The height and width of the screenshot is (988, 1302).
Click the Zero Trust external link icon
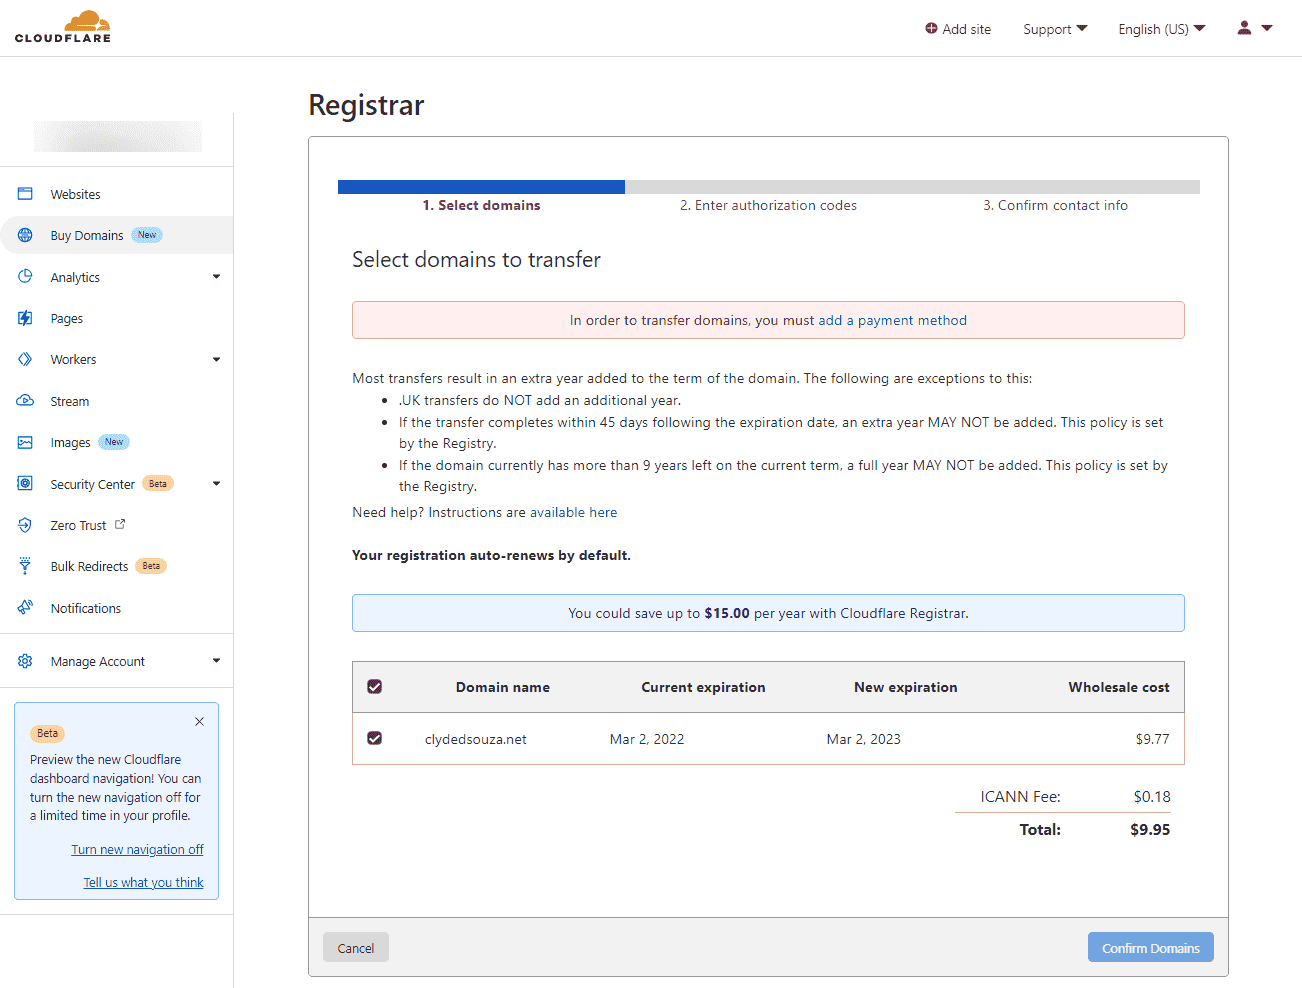pos(120,524)
